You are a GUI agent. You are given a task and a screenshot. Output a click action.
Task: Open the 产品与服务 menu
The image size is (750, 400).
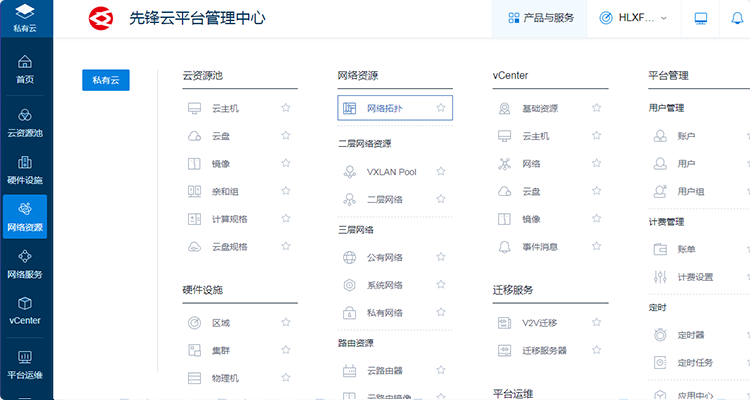coord(541,18)
